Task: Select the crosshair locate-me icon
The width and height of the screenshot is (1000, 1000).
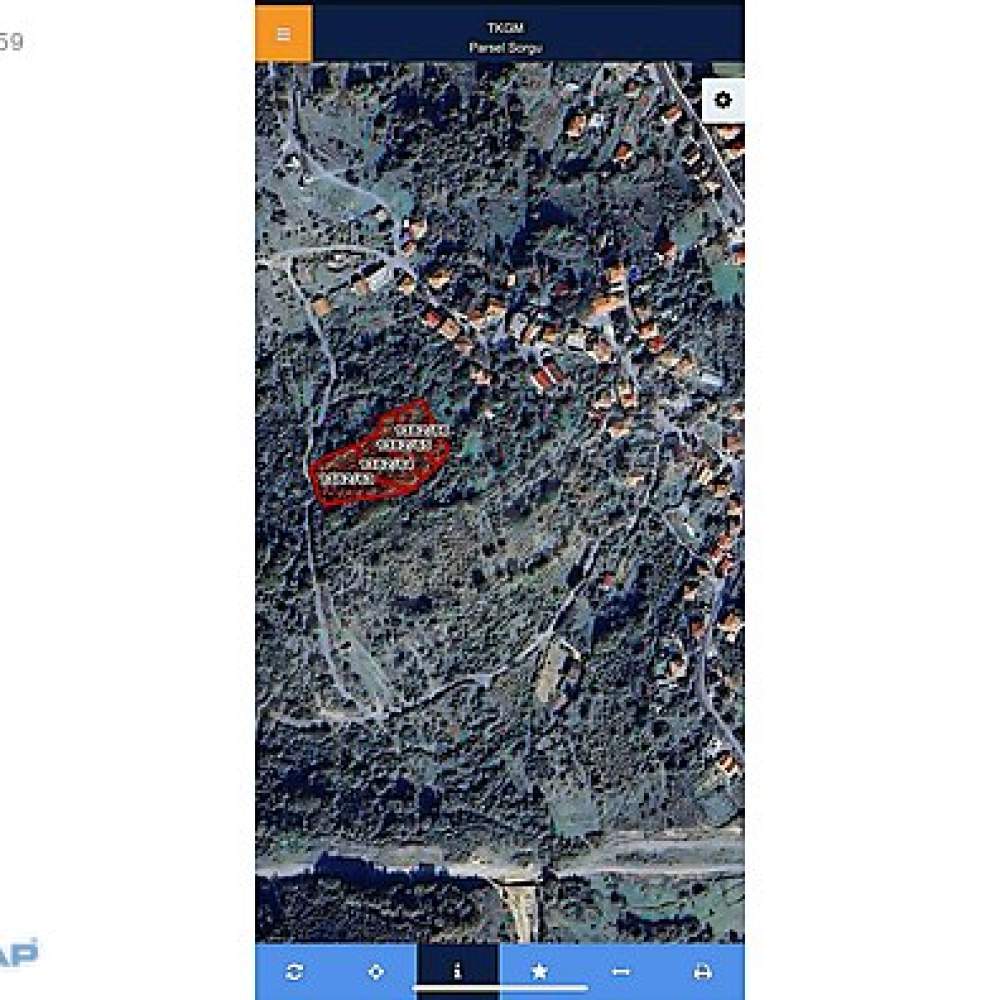Action: pos(376,971)
